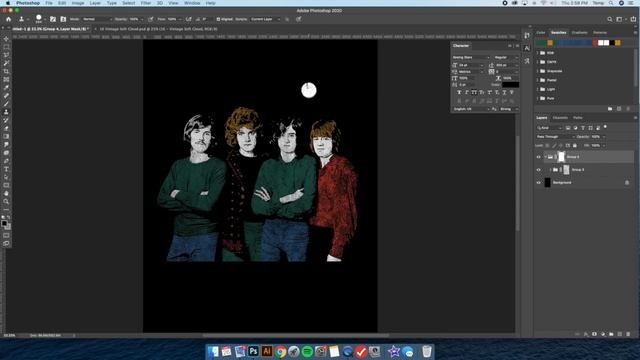Viewport: 640px width, 360px height.
Task: Select the Rectangular Marquee tool
Action: [x=6, y=47]
